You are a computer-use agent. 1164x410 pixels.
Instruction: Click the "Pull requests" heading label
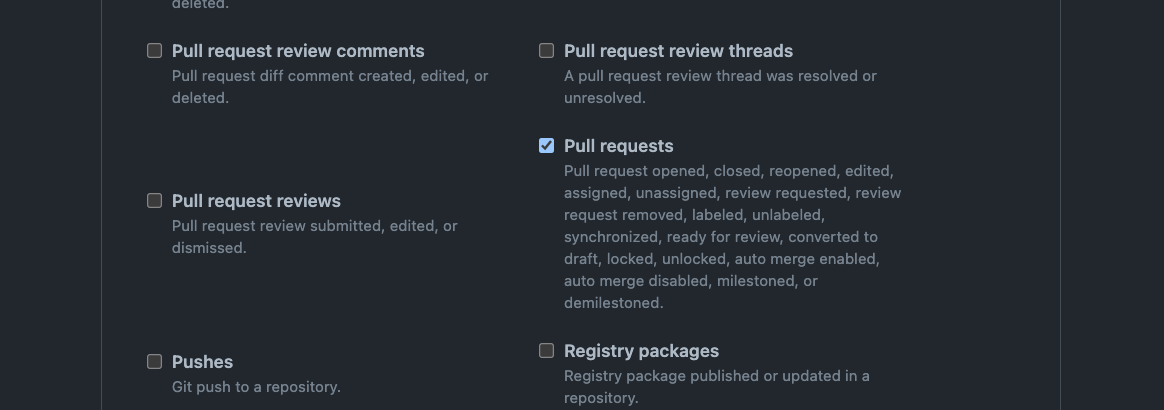[x=618, y=146]
